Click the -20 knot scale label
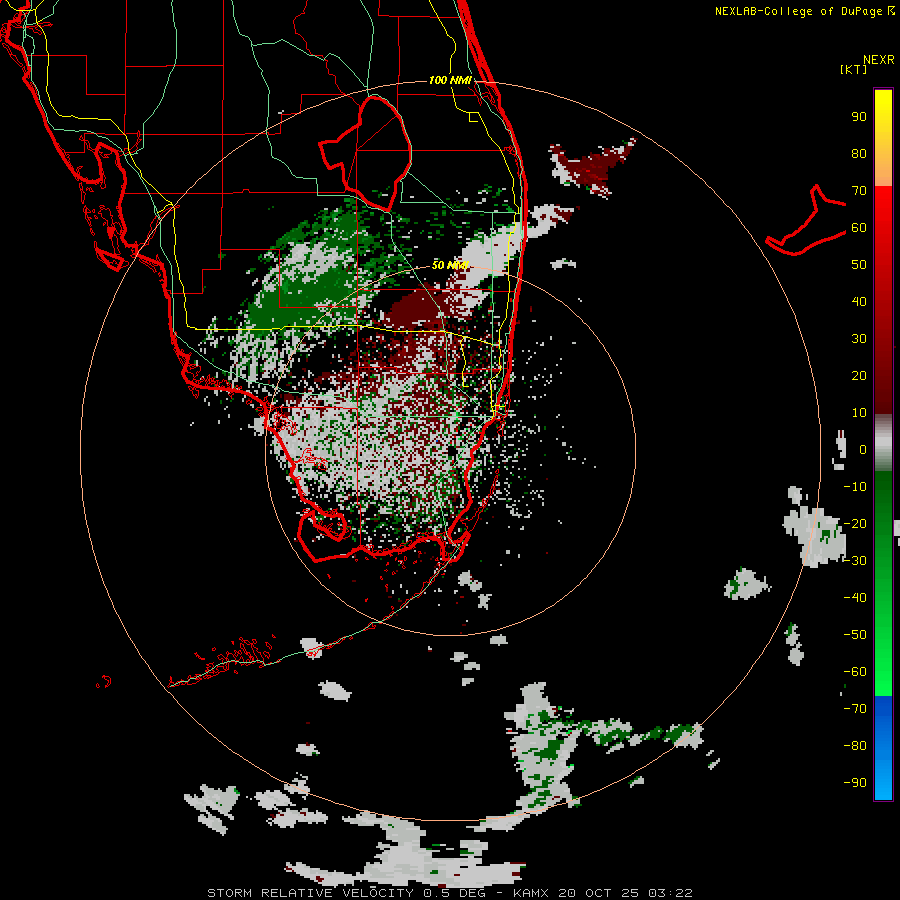Viewport: 900px width, 900px height. (x=855, y=523)
